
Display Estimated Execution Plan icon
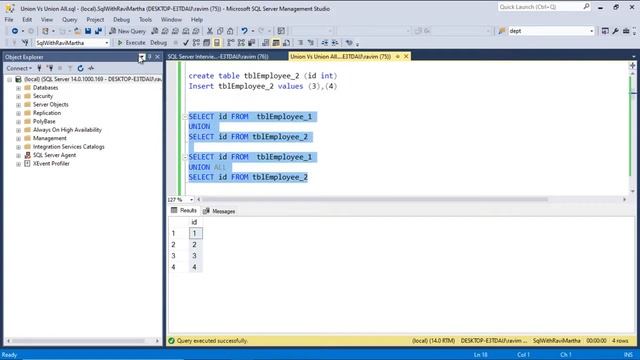pos(196,42)
